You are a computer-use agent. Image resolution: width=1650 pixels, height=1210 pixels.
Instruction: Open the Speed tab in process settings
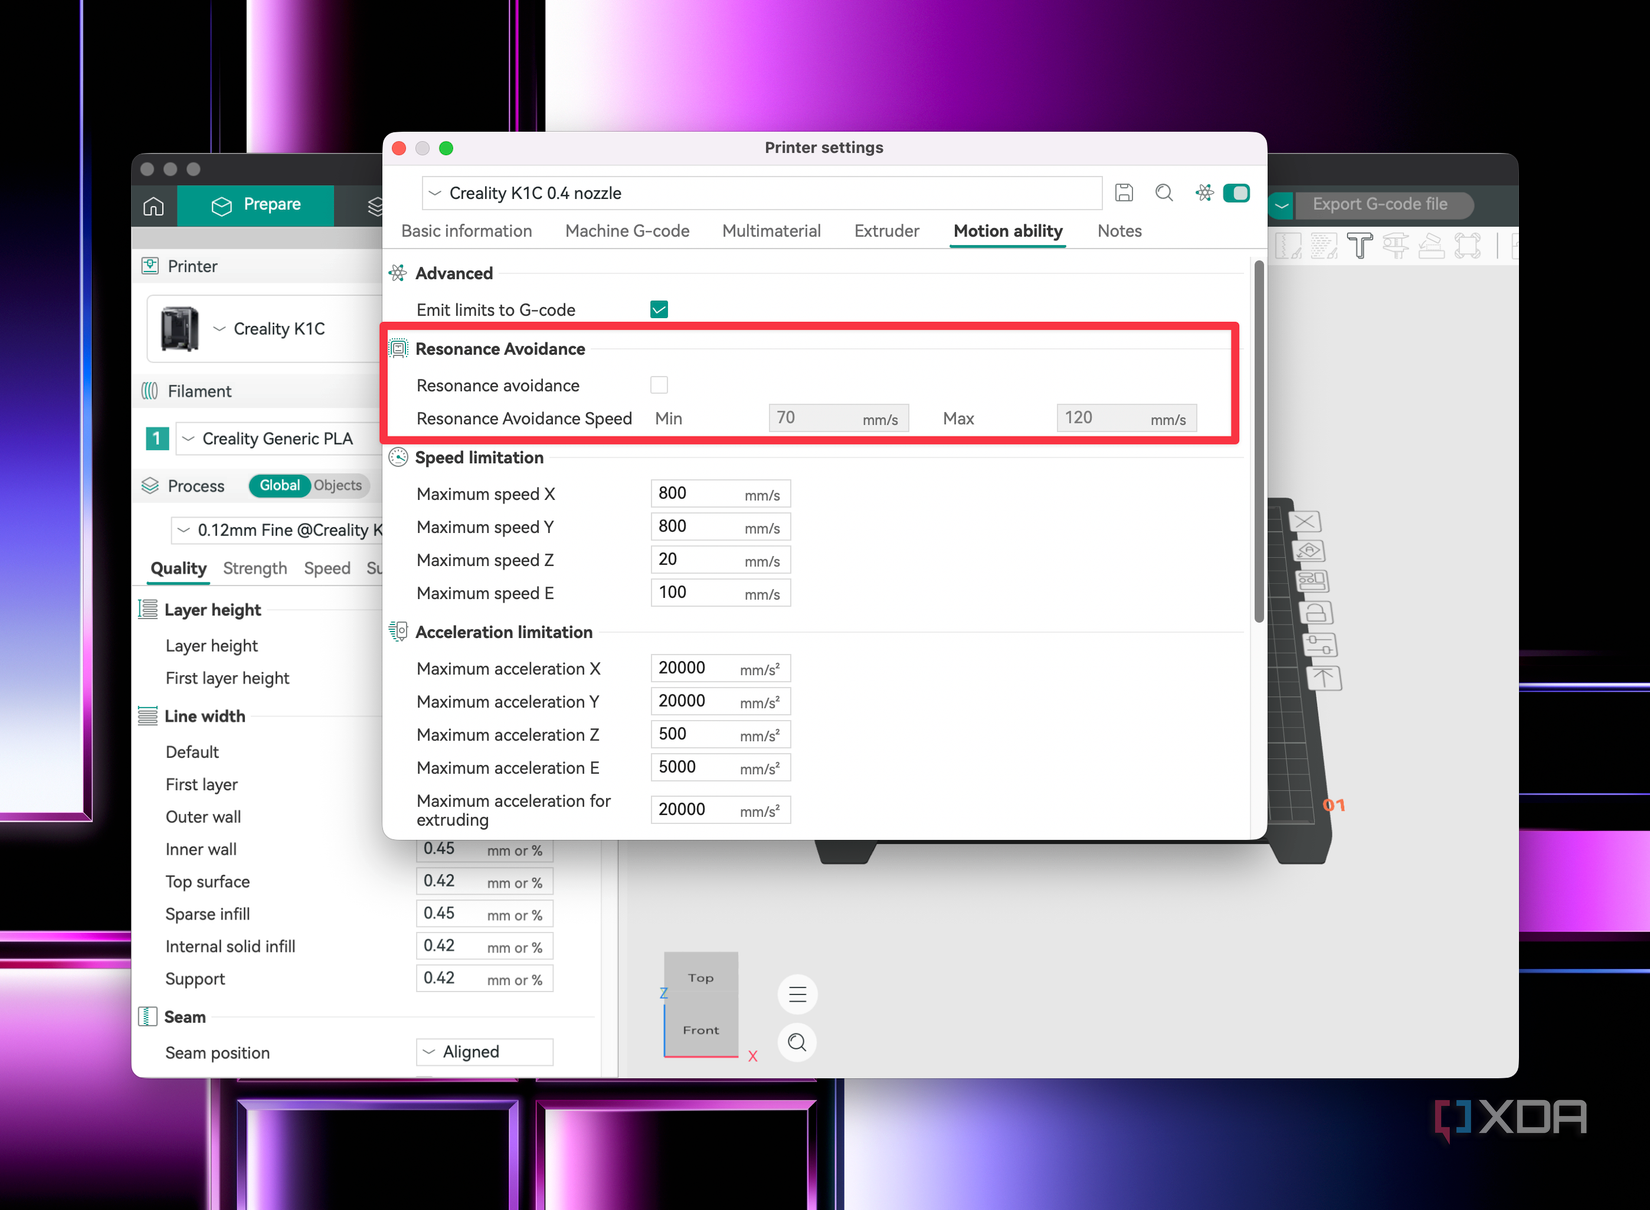pyautogui.click(x=327, y=568)
